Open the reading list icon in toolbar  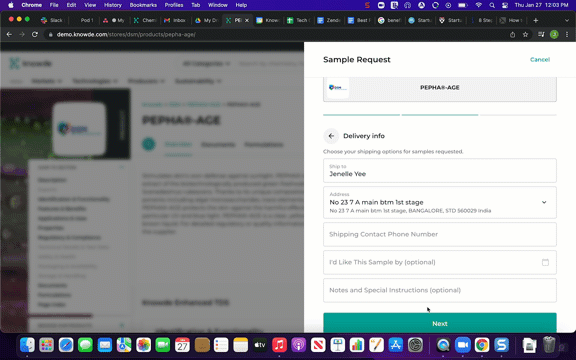point(541,35)
